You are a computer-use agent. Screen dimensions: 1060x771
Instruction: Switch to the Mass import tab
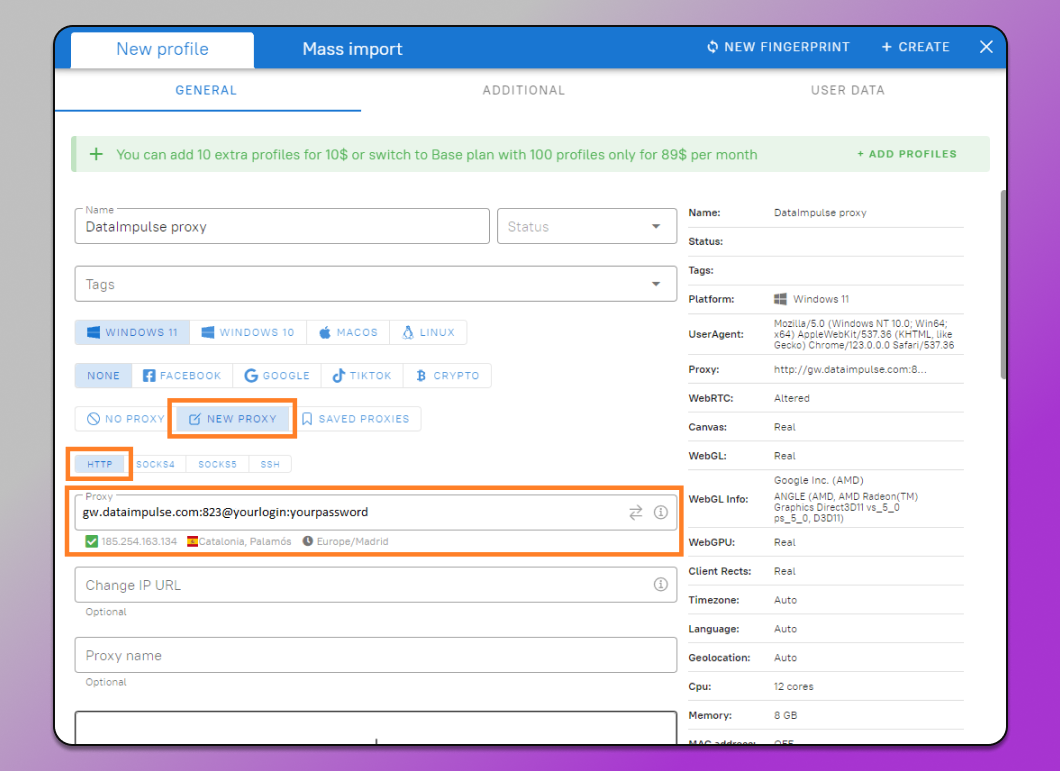click(x=352, y=49)
